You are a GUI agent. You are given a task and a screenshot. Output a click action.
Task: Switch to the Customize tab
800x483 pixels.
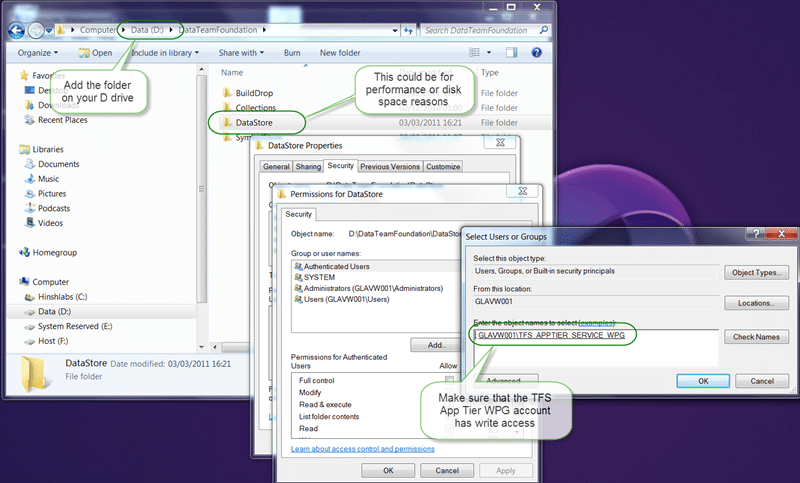click(443, 166)
